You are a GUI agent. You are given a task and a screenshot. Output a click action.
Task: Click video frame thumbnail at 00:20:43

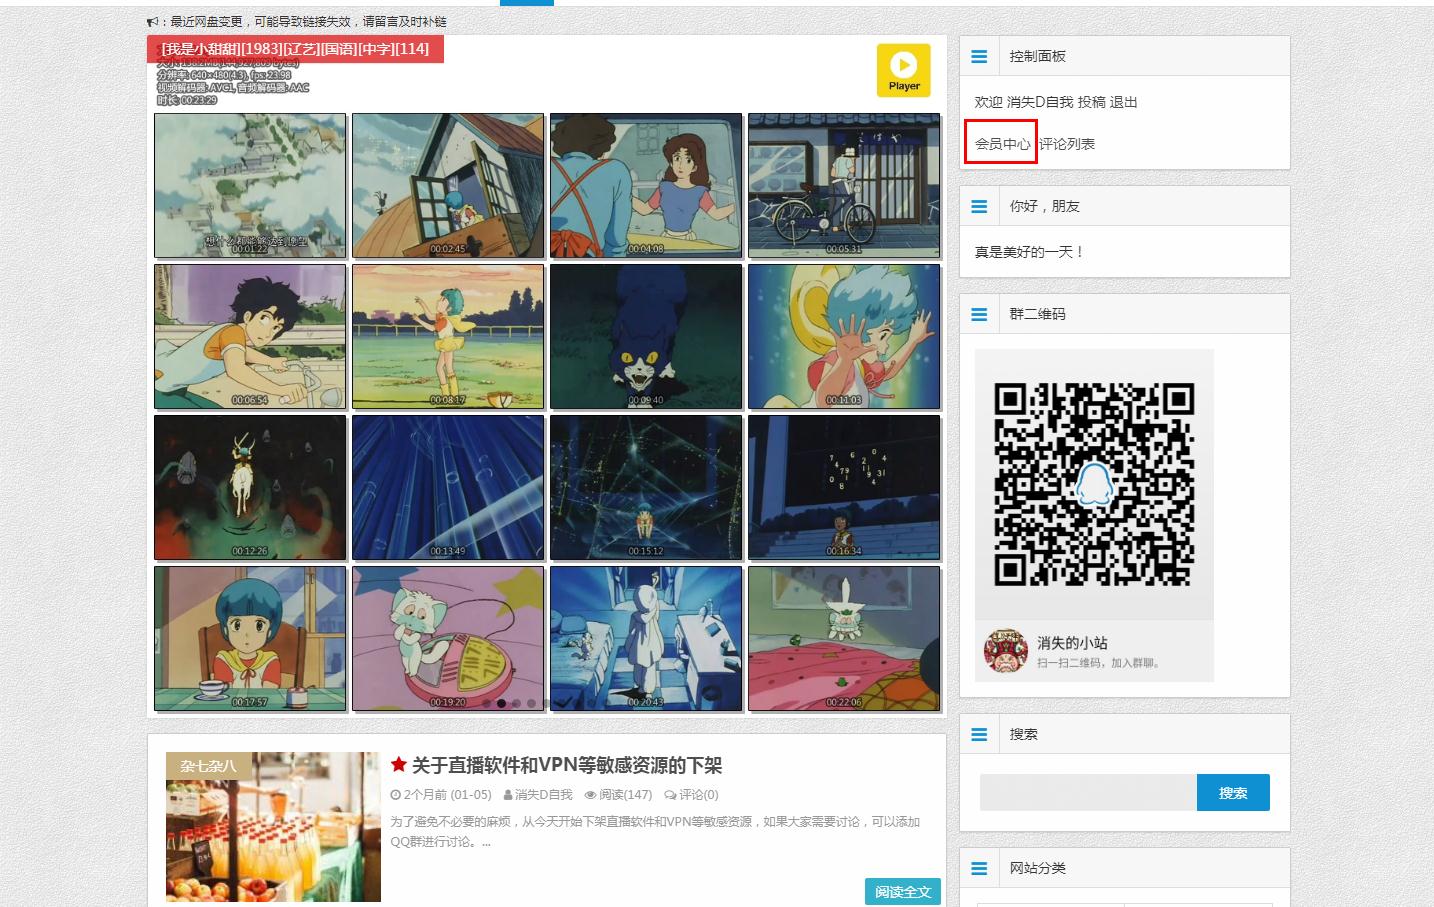pos(646,639)
